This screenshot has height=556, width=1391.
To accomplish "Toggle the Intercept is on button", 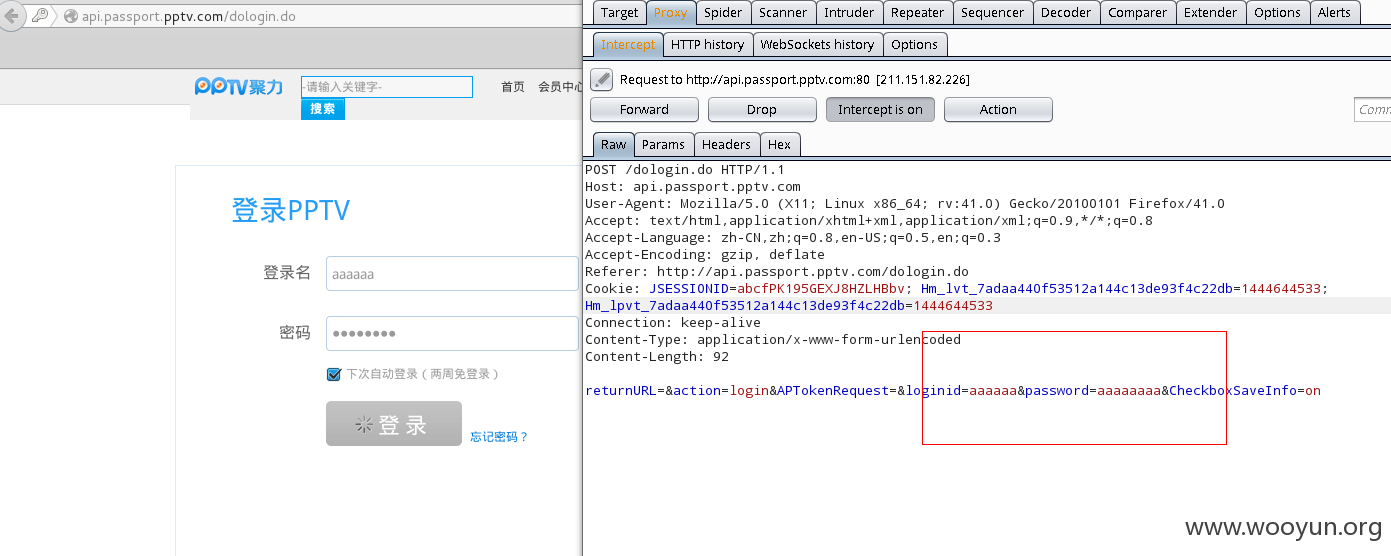I will [x=880, y=110].
